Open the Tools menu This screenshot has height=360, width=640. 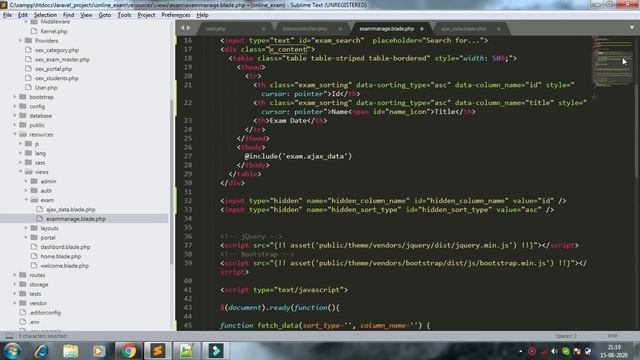tap(124, 15)
